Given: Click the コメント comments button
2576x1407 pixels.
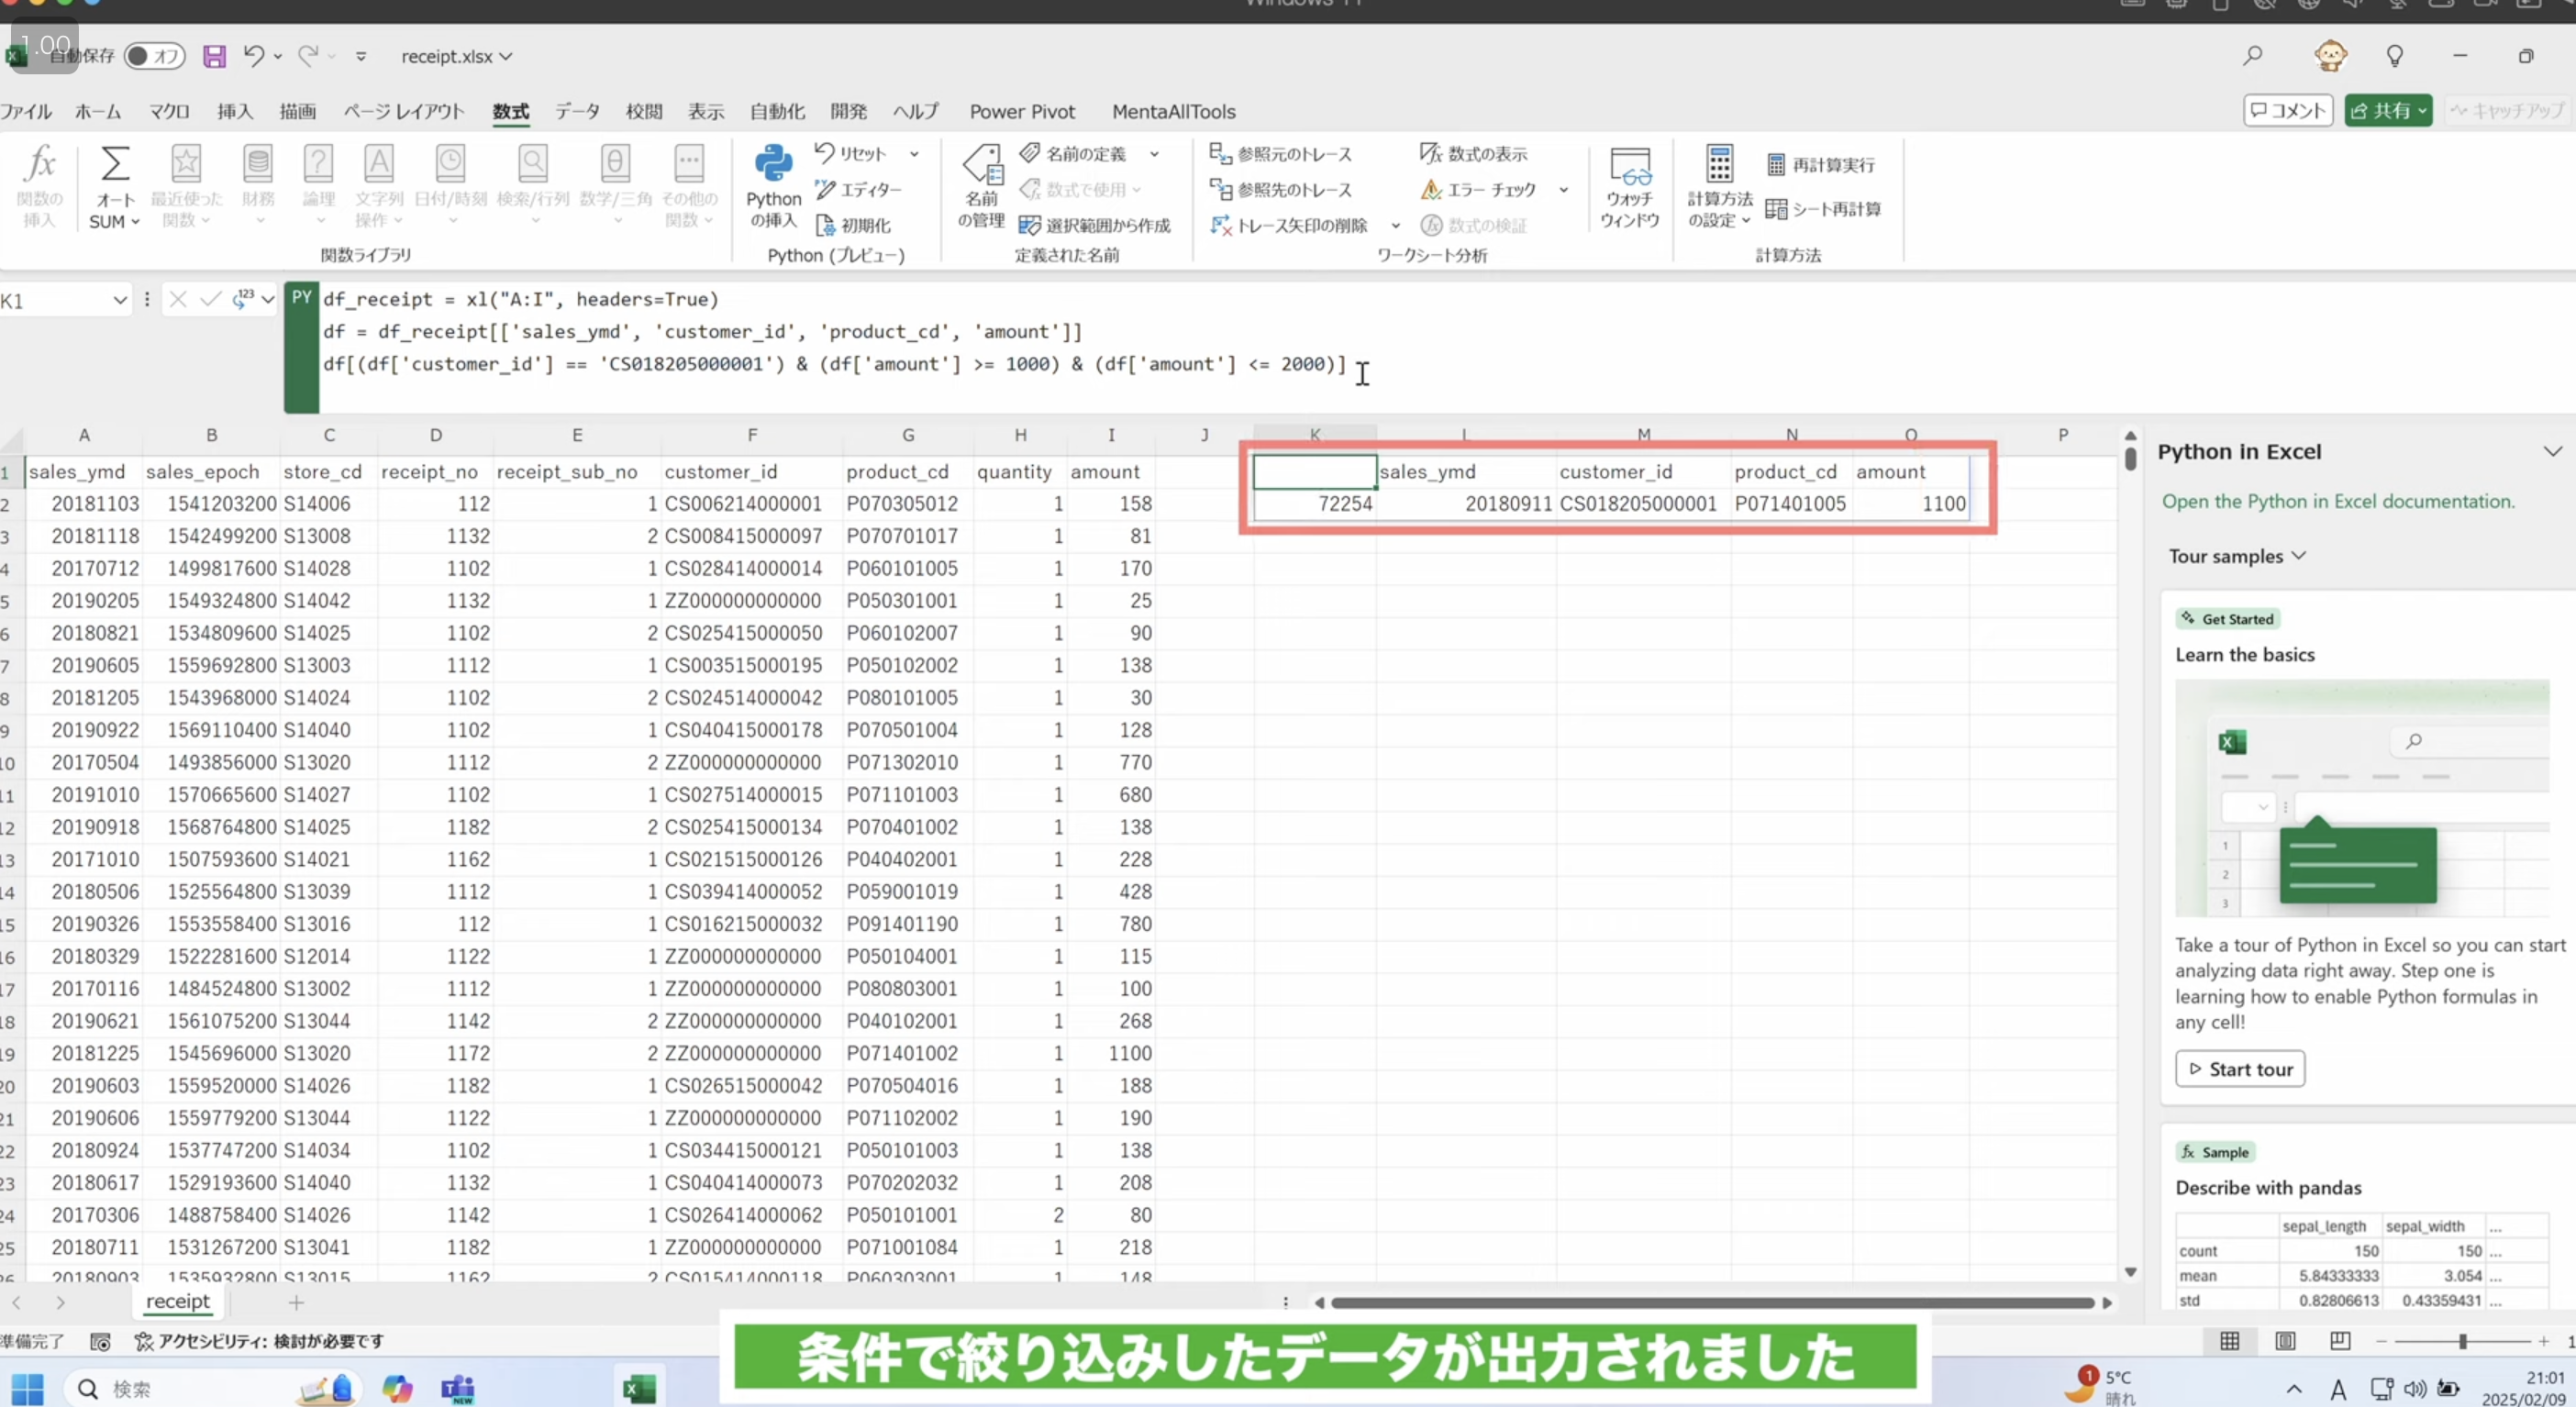Looking at the screenshot, I should [2288, 111].
